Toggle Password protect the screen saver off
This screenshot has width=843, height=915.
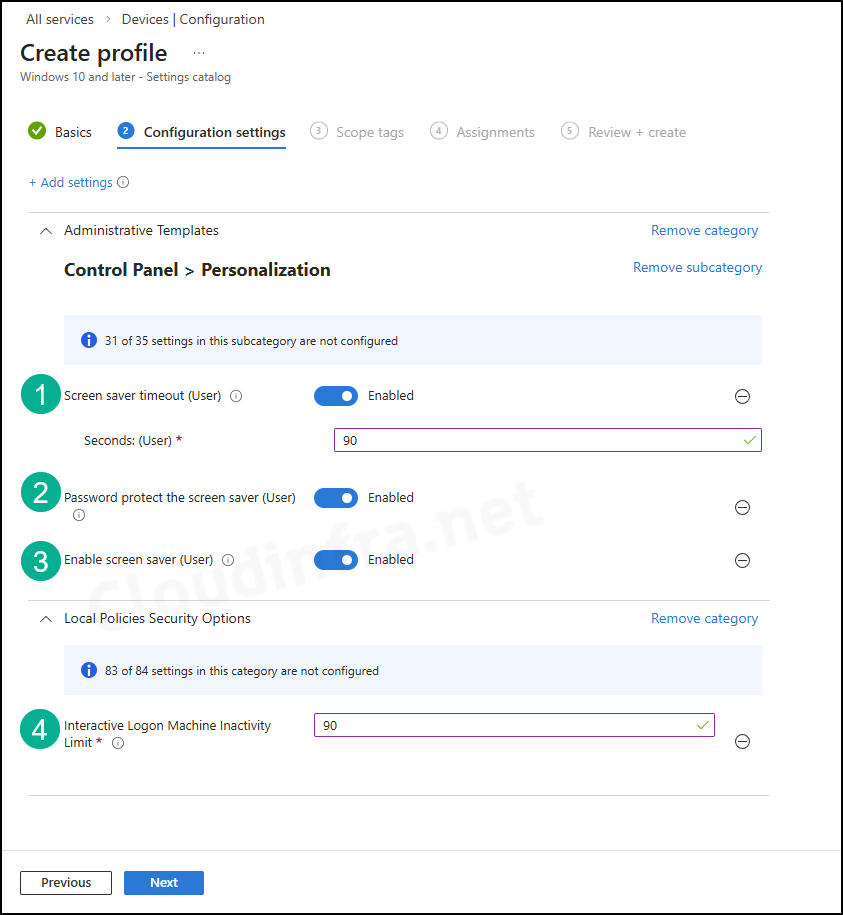click(x=336, y=498)
